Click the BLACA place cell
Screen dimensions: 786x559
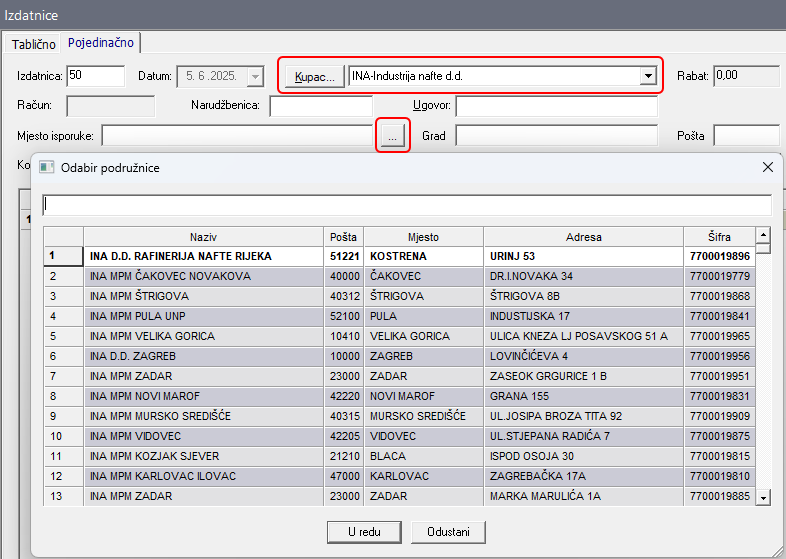point(424,456)
